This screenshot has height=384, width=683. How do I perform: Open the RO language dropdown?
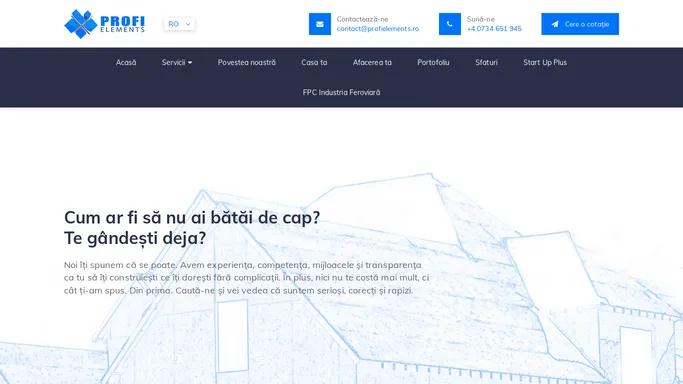coord(179,24)
